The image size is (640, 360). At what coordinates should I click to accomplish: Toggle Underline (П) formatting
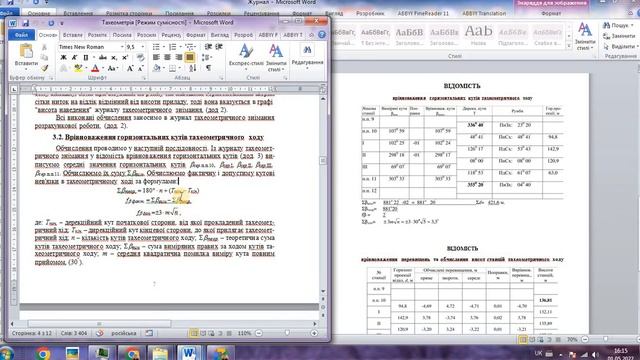pyautogui.click(x=86, y=58)
